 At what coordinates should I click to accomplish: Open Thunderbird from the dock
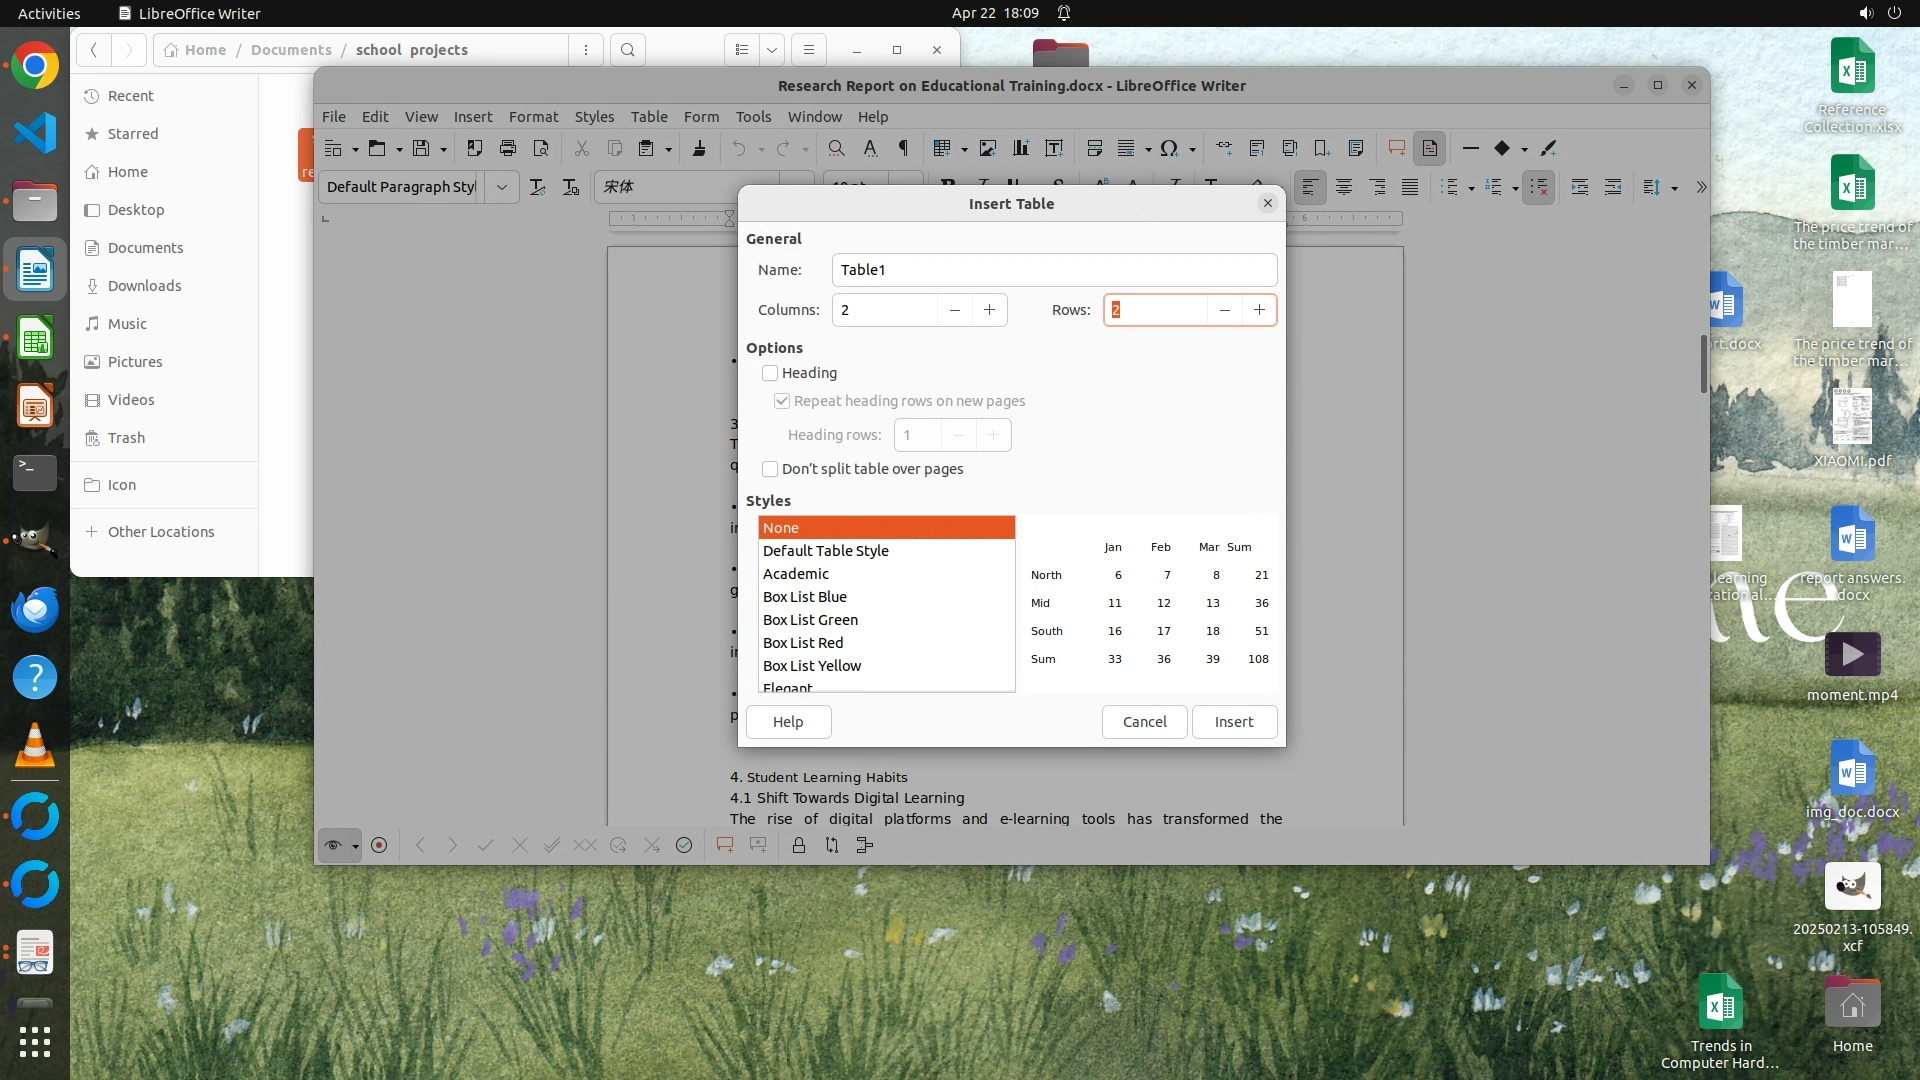[x=35, y=610]
